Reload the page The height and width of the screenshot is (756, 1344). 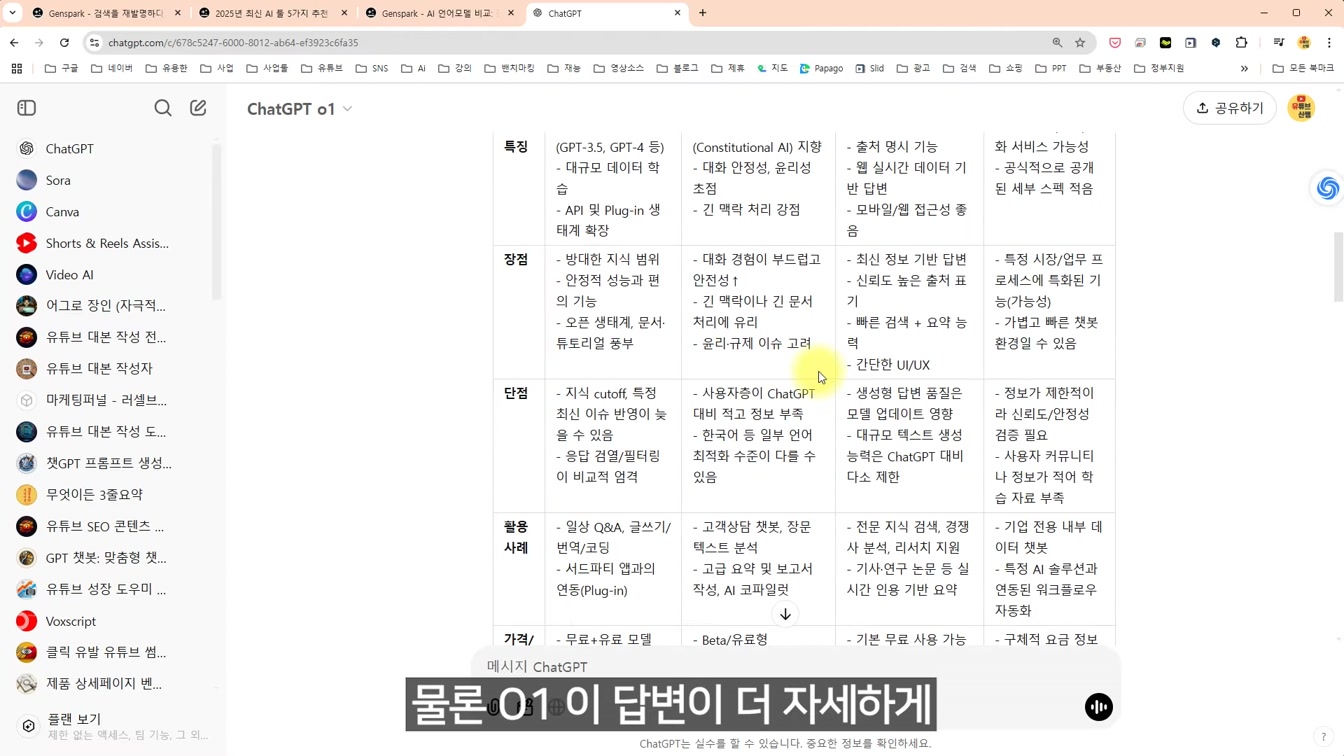tap(64, 43)
